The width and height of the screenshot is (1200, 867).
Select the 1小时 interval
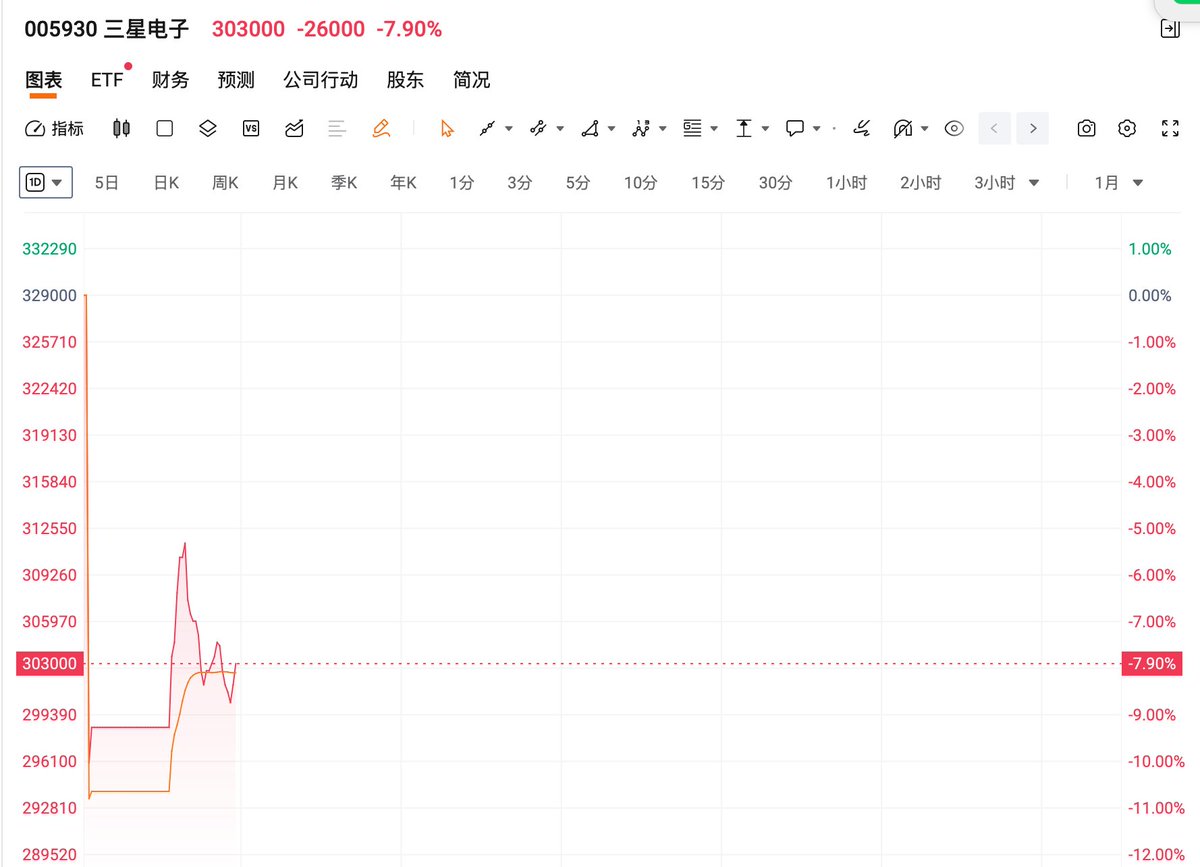[x=846, y=183]
